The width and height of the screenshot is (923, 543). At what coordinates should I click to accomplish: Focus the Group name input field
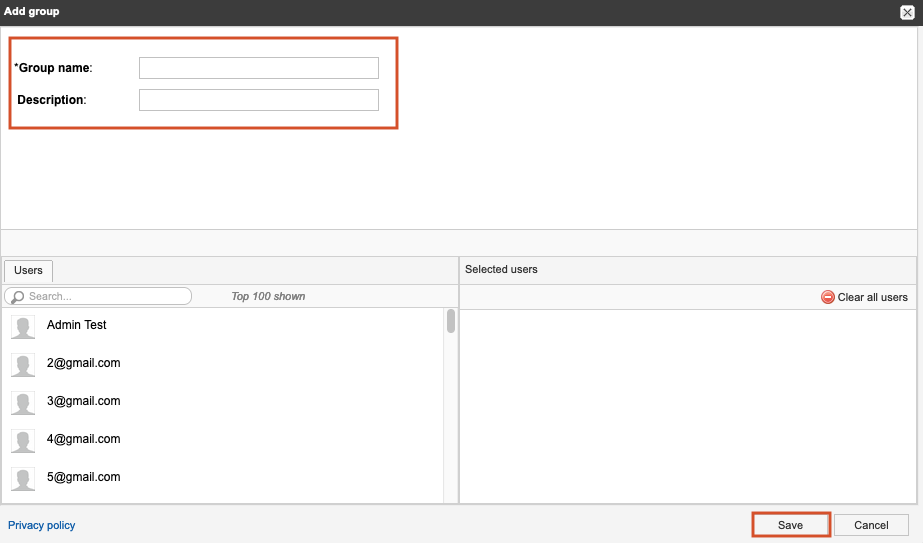(x=258, y=68)
